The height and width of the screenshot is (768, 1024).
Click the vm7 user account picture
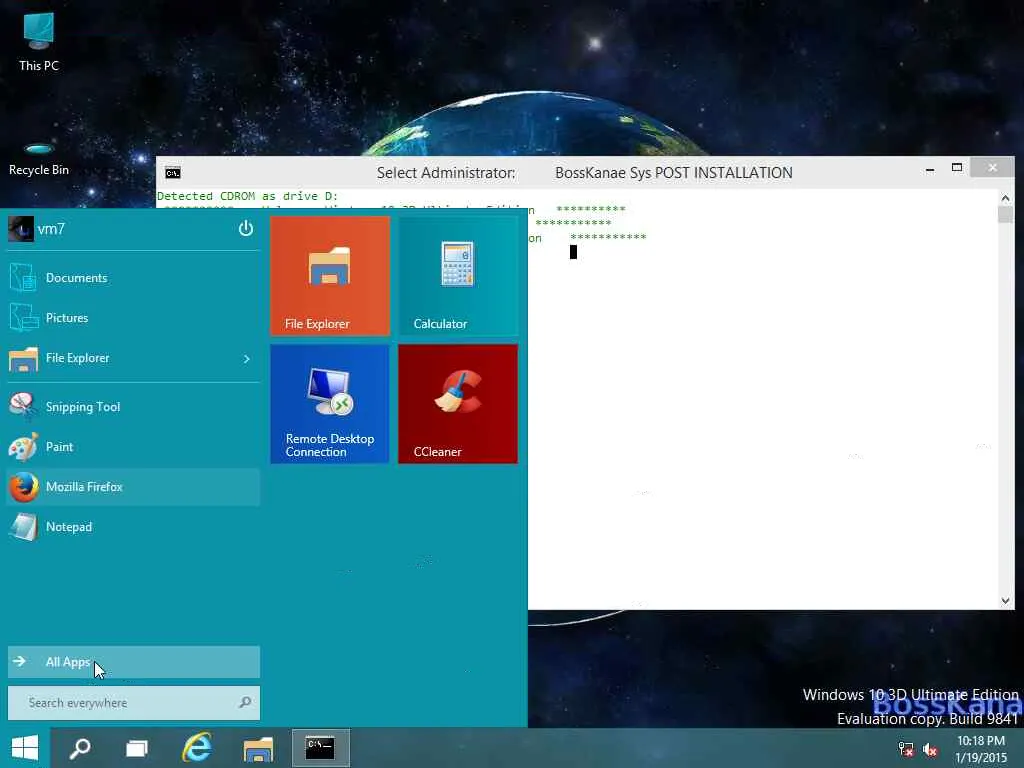coord(21,229)
